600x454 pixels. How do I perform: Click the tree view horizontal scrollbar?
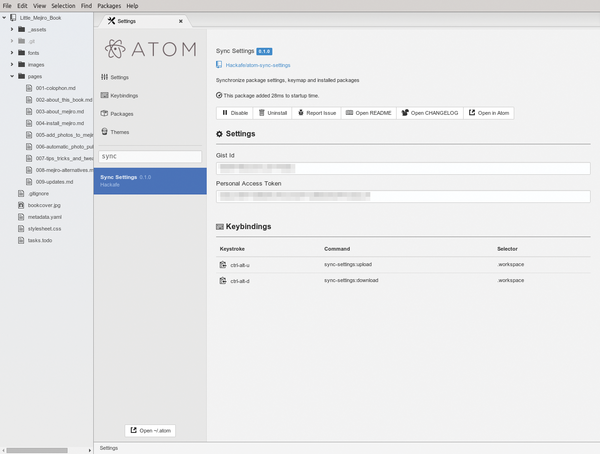tap(37, 451)
